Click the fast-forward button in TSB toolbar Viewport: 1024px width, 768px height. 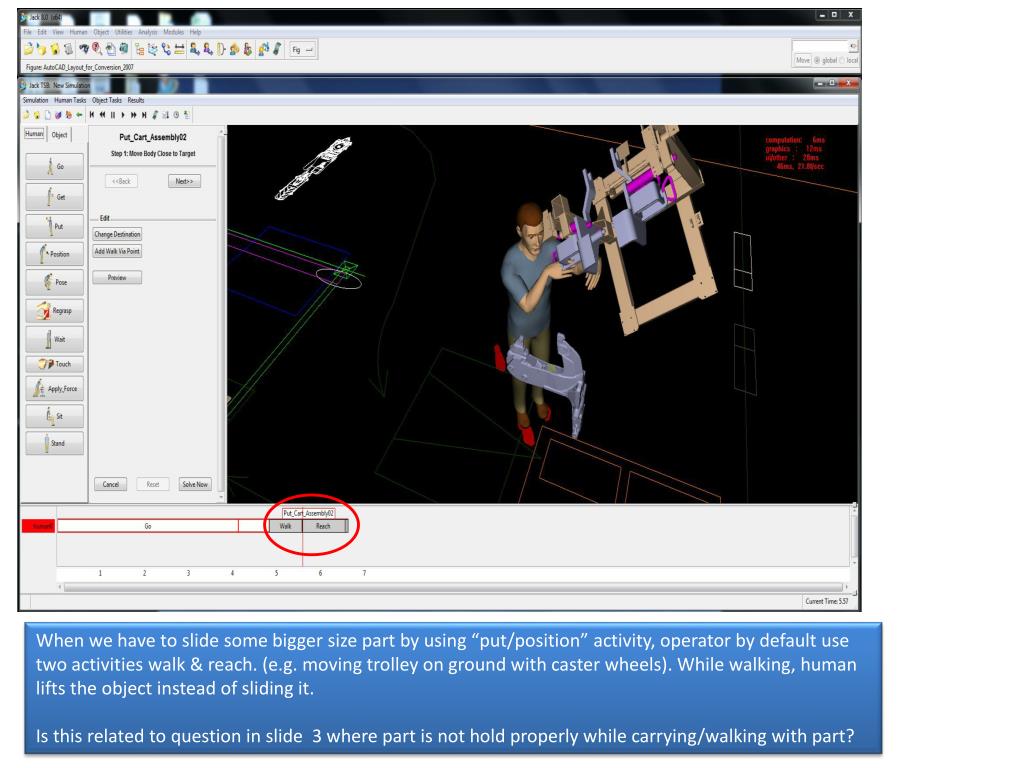[133, 115]
